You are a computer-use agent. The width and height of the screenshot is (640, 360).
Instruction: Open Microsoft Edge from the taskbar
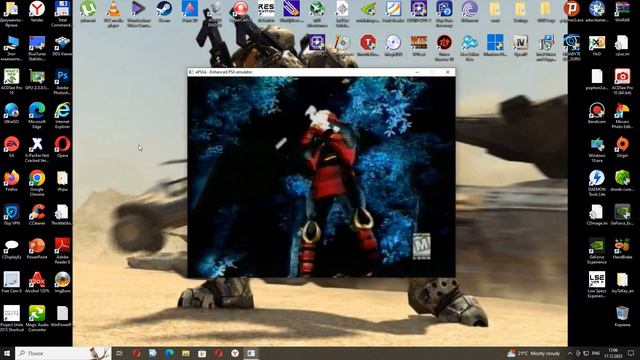click(x=169, y=353)
